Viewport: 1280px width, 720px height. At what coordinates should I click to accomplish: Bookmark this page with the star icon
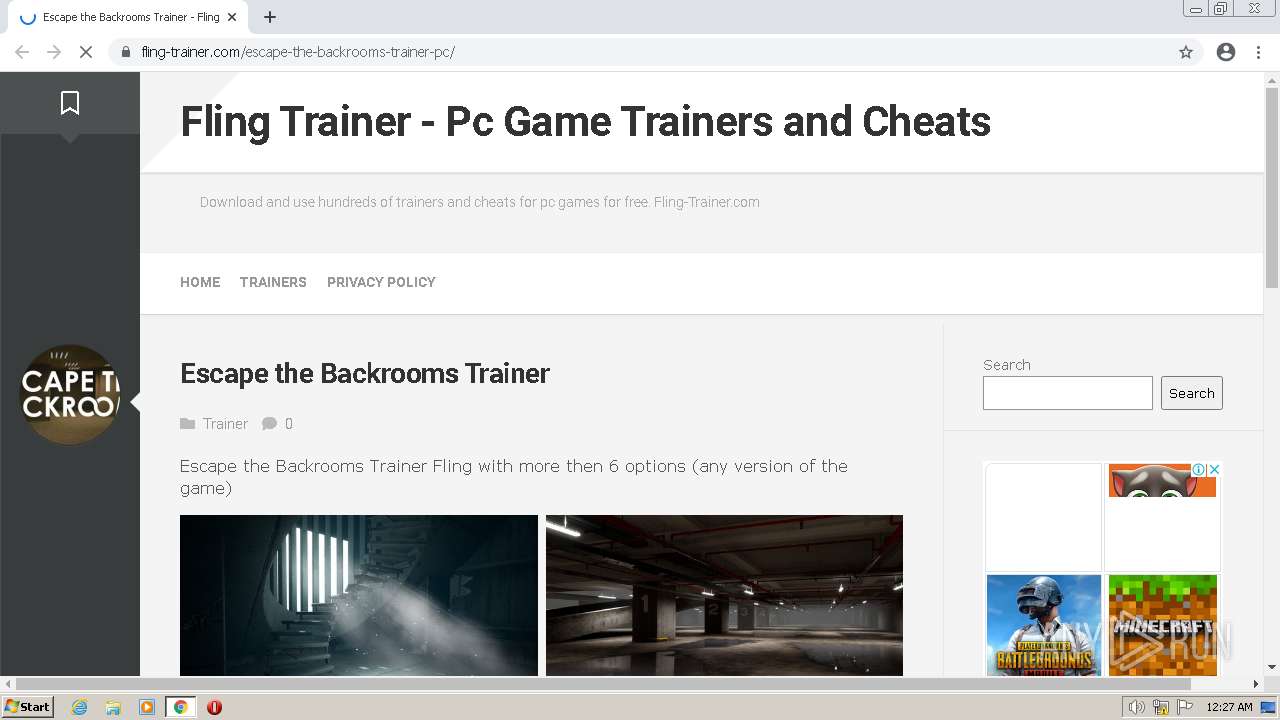point(1186,52)
